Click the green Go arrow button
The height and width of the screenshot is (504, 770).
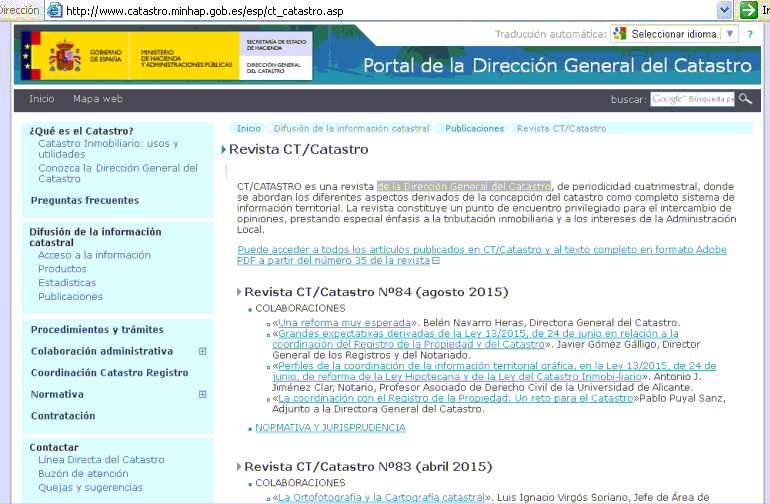click(x=748, y=9)
